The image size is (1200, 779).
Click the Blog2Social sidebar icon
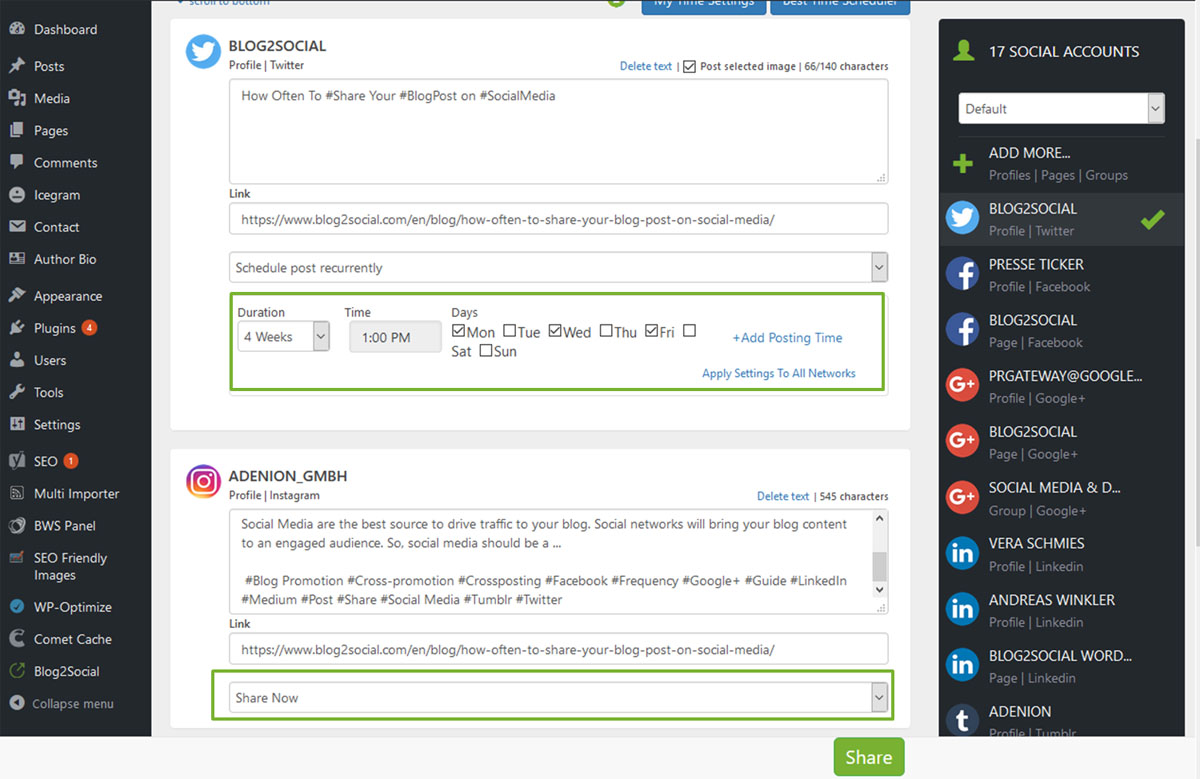(x=17, y=671)
